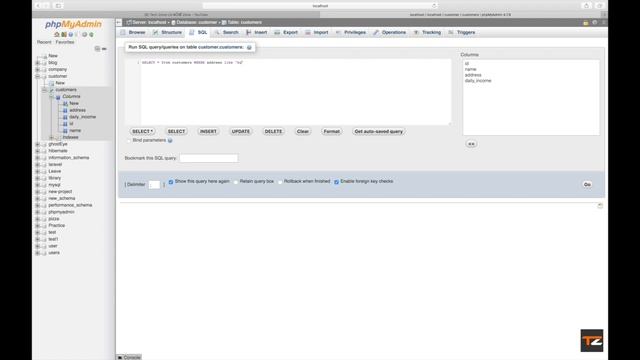Click the DELETE query template button

point(273,131)
